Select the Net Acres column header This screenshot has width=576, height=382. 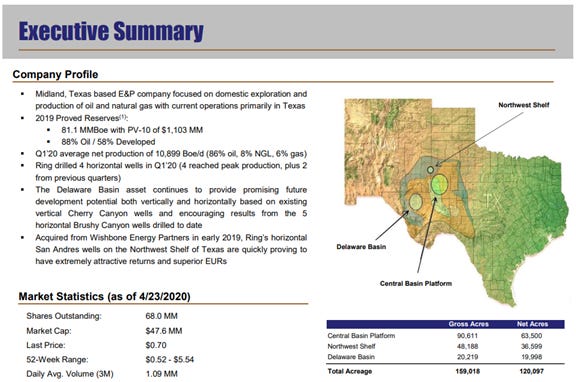532,324
